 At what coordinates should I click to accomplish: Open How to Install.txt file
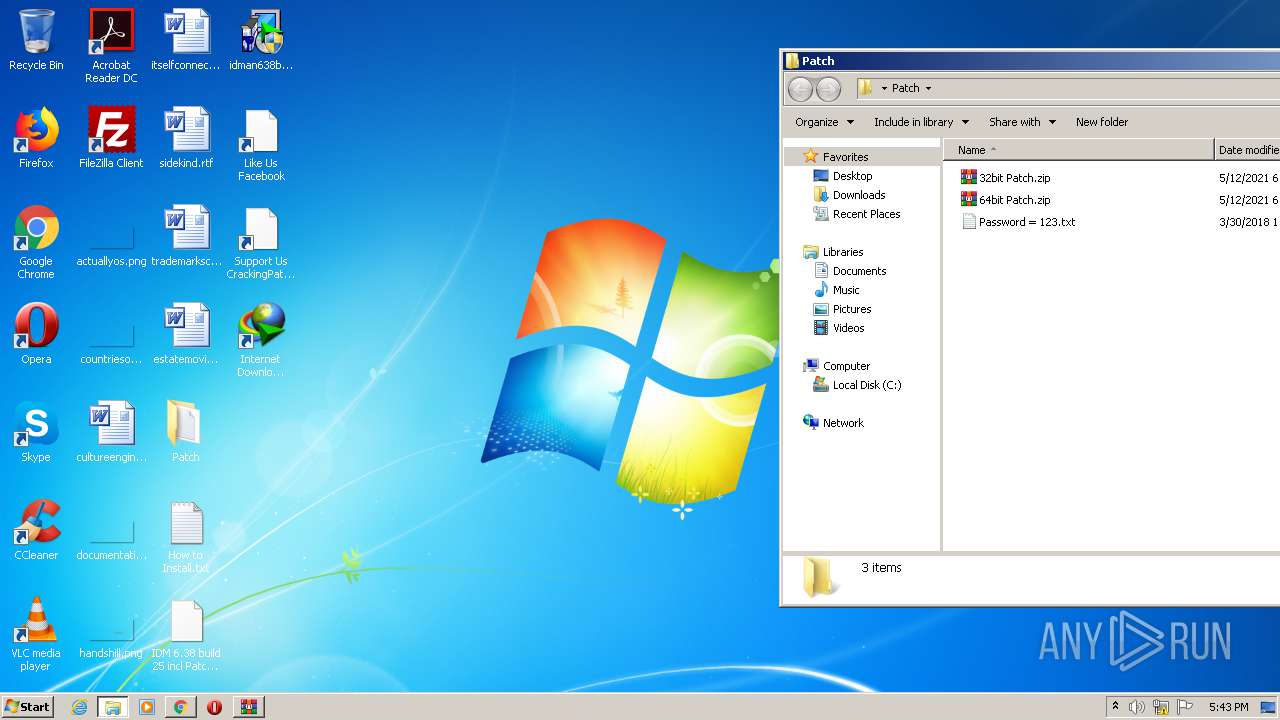[186, 537]
